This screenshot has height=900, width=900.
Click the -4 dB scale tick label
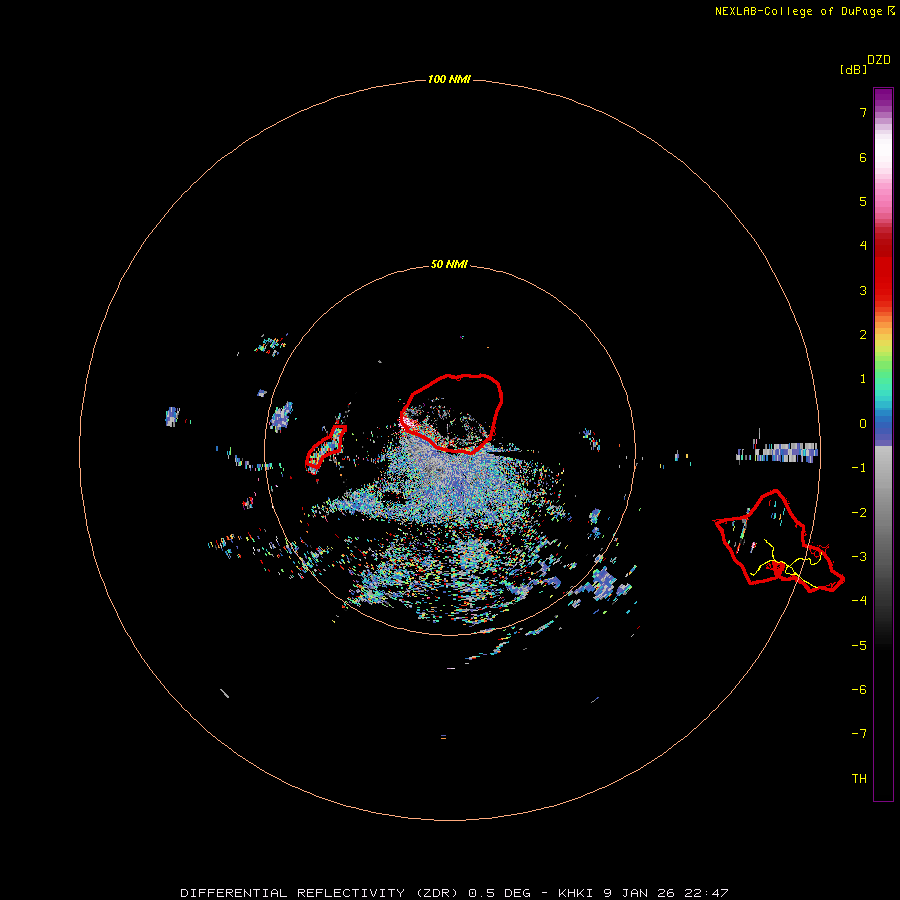[859, 601]
